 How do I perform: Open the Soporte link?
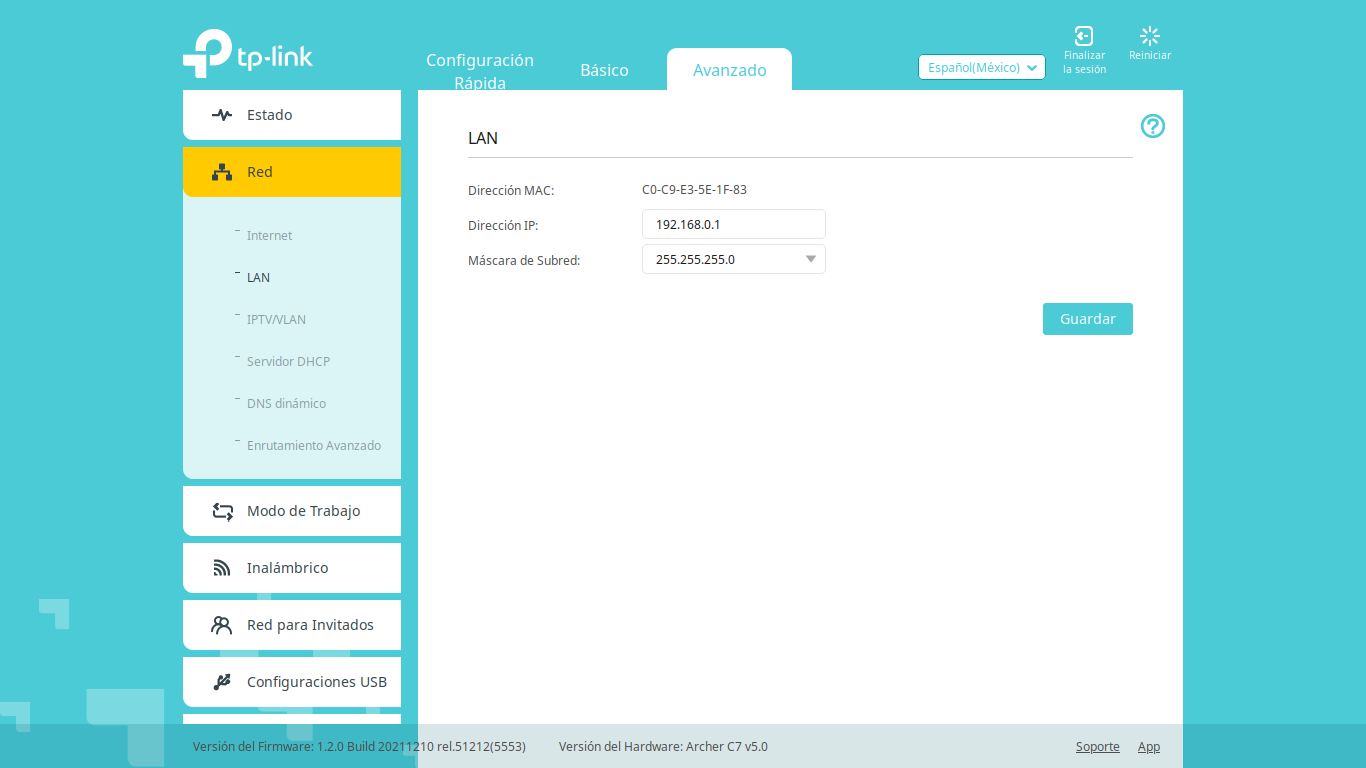pyautogui.click(x=1098, y=747)
